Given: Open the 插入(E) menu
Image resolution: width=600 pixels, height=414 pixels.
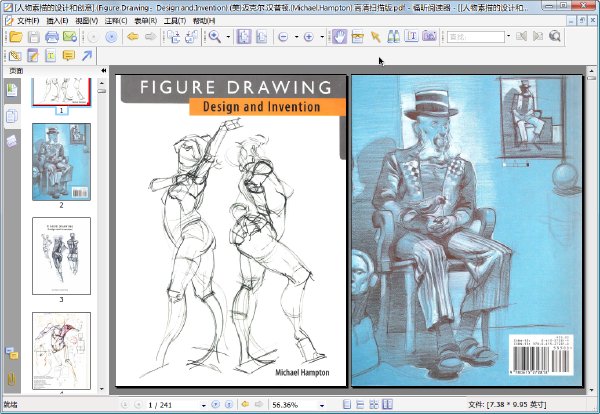Looking at the screenshot, I should pyautogui.click(x=57, y=21).
